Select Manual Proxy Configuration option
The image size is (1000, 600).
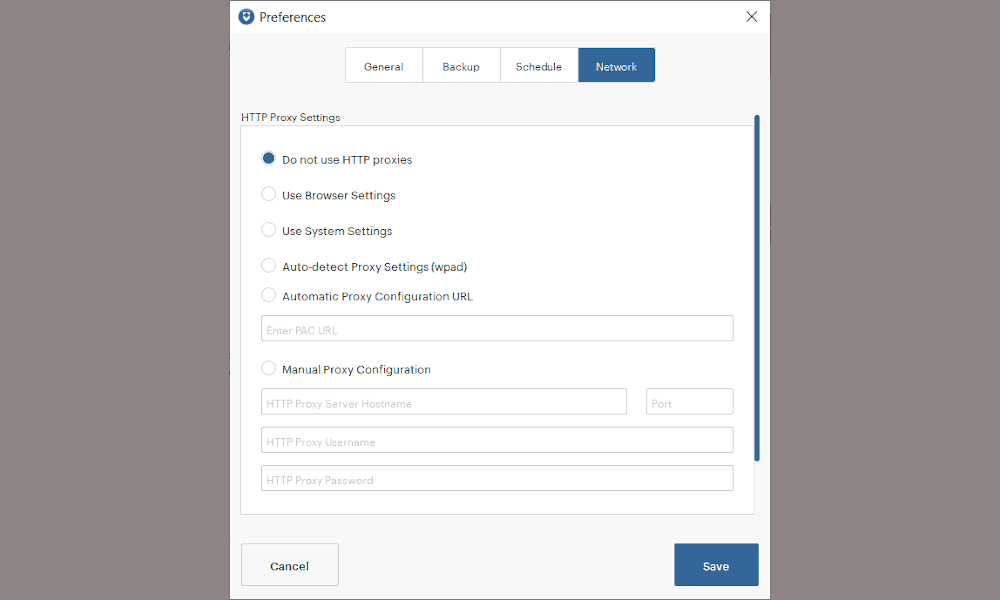click(268, 368)
